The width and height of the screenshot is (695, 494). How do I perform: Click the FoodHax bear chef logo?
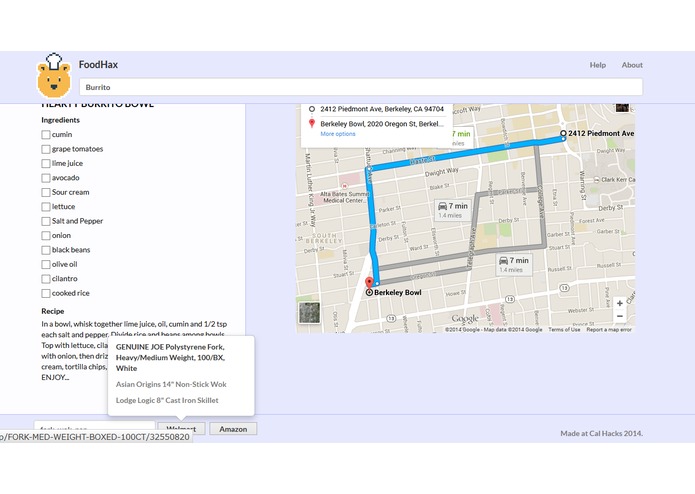click(54, 75)
